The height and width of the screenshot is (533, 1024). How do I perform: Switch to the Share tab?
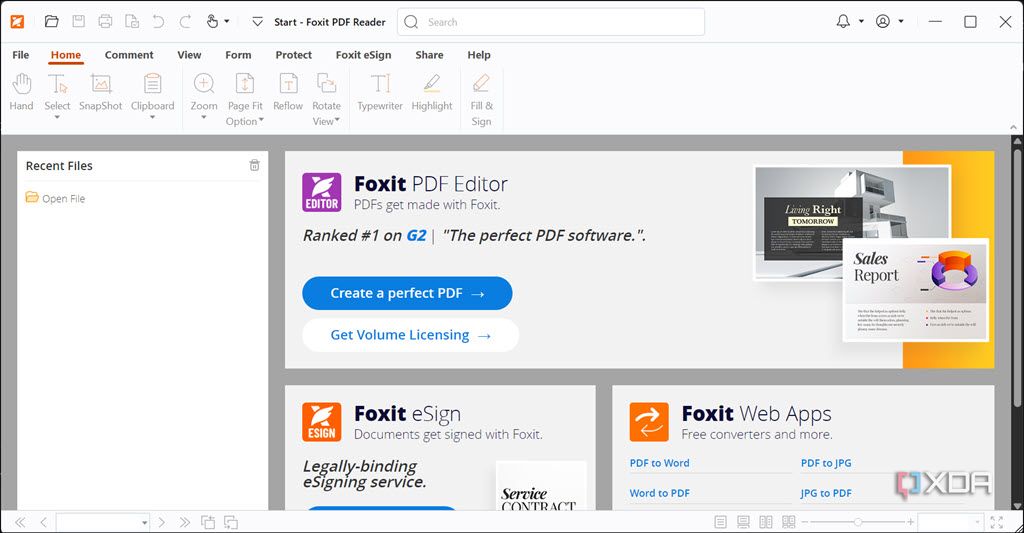430,55
